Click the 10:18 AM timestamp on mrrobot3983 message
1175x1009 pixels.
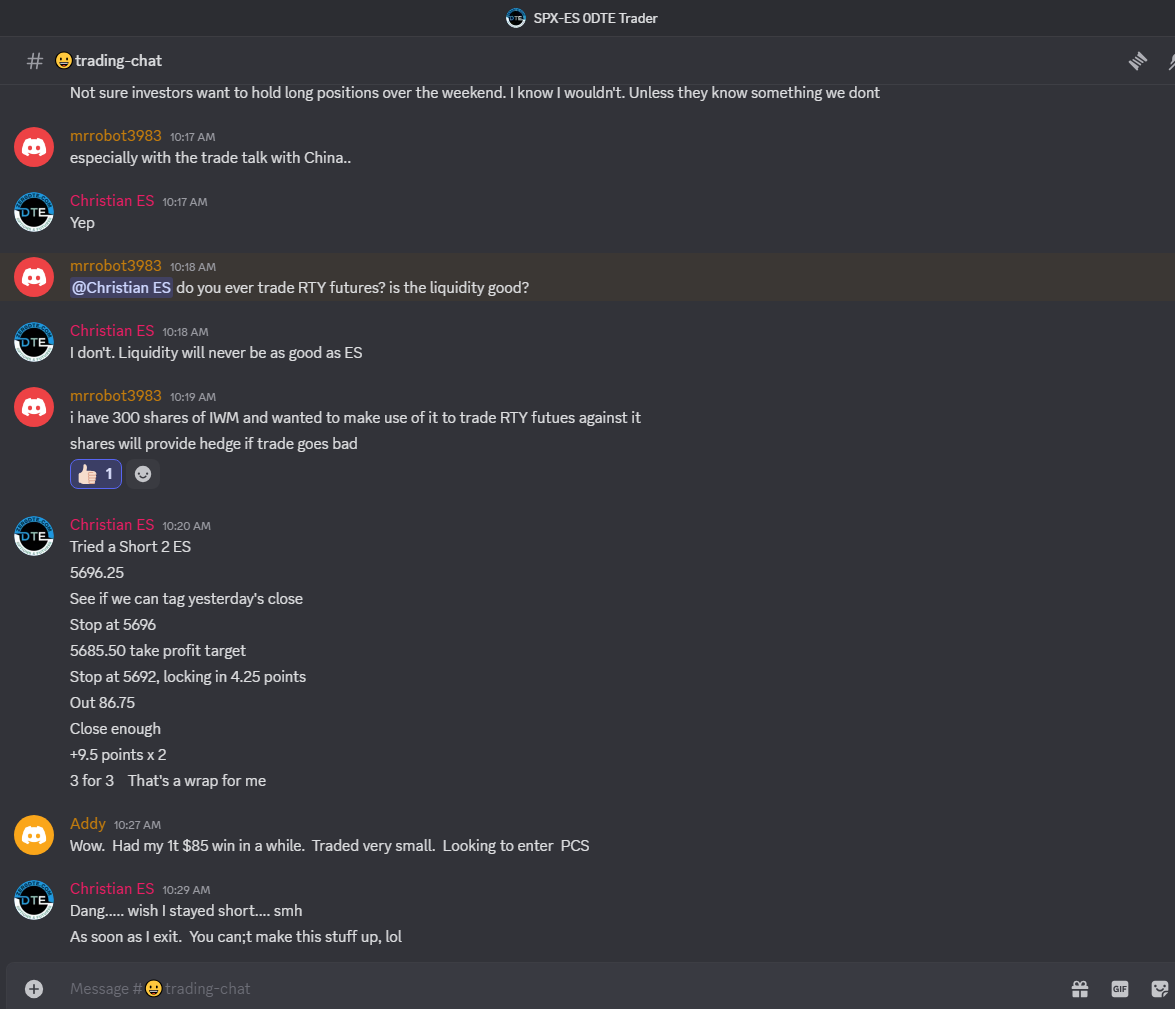pos(193,267)
